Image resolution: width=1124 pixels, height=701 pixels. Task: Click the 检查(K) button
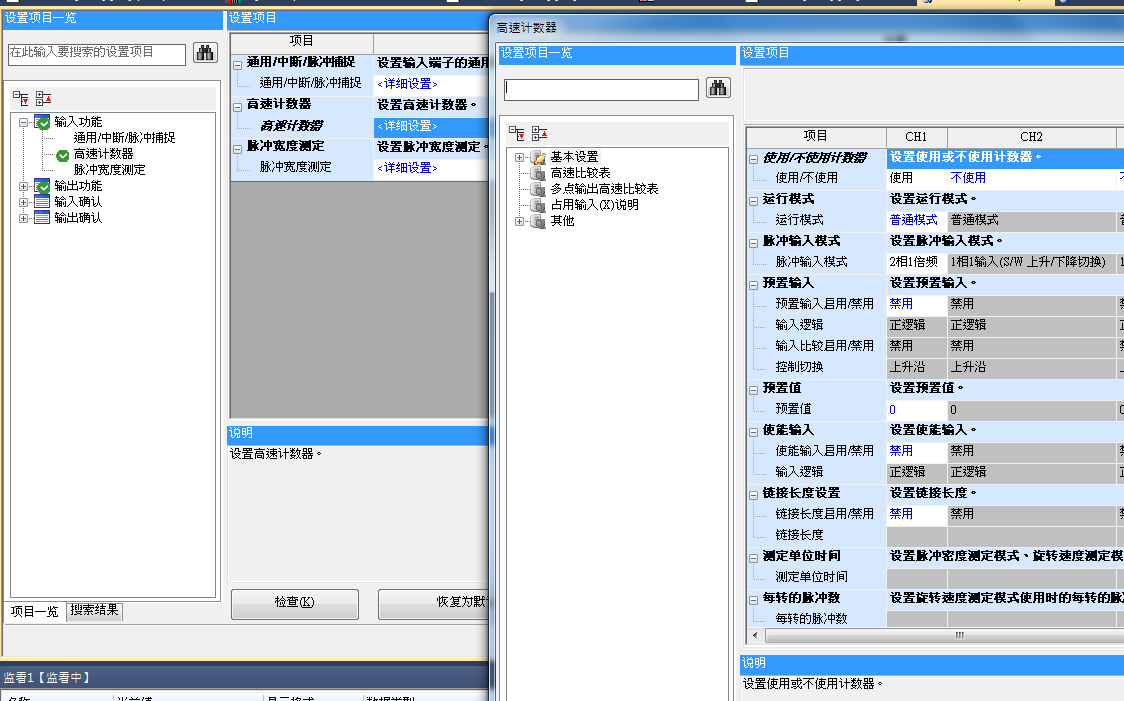[x=294, y=602]
